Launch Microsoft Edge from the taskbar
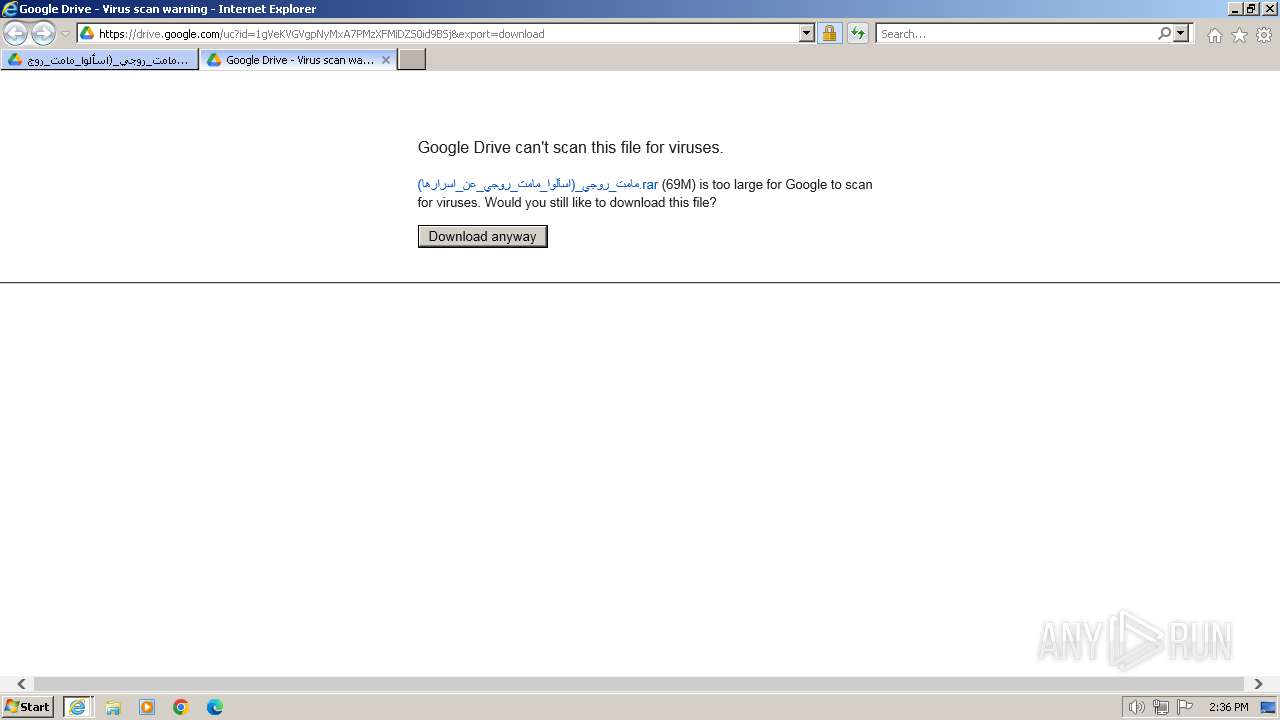 215,707
